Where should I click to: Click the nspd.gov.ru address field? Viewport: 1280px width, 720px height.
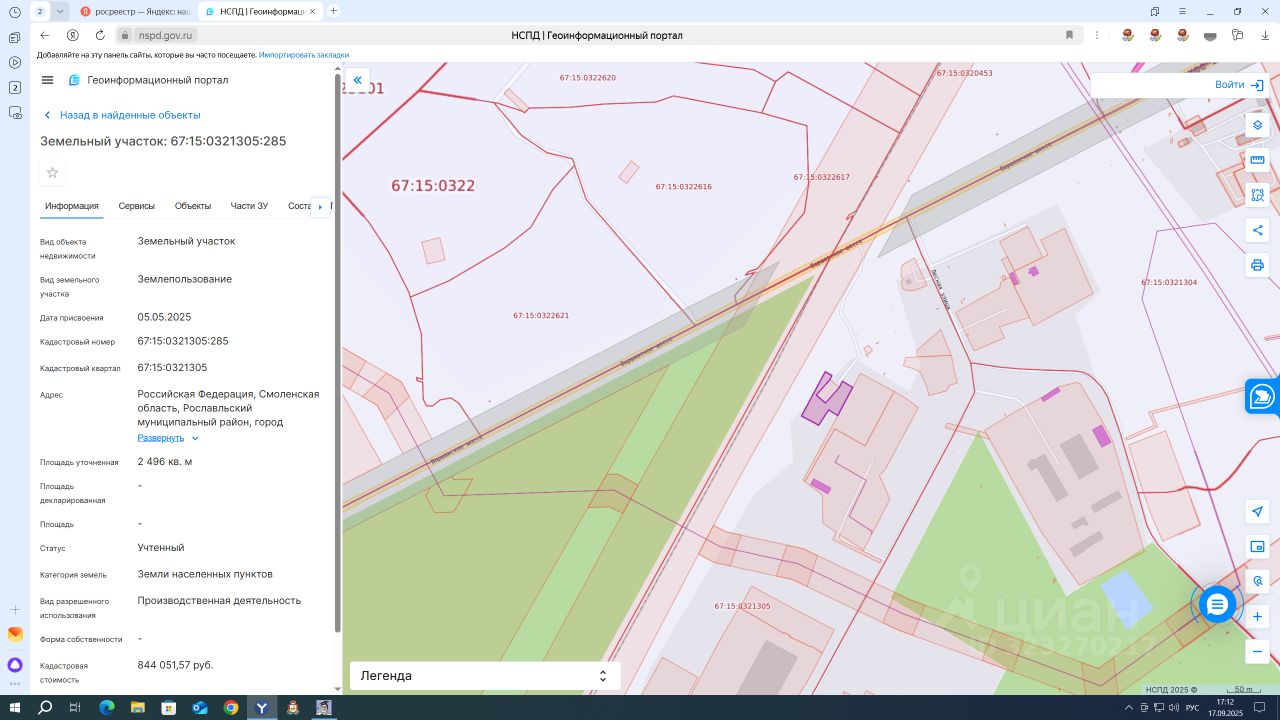pyautogui.click(x=165, y=35)
